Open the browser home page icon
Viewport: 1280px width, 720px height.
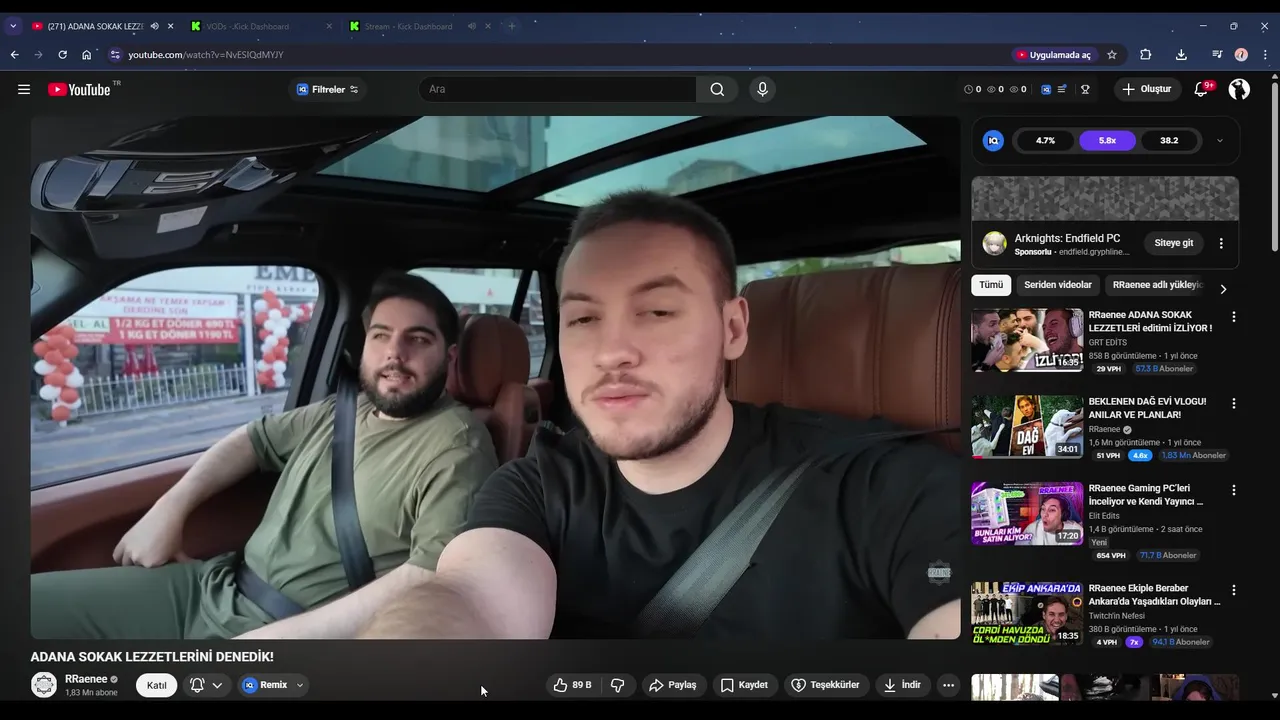86,54
